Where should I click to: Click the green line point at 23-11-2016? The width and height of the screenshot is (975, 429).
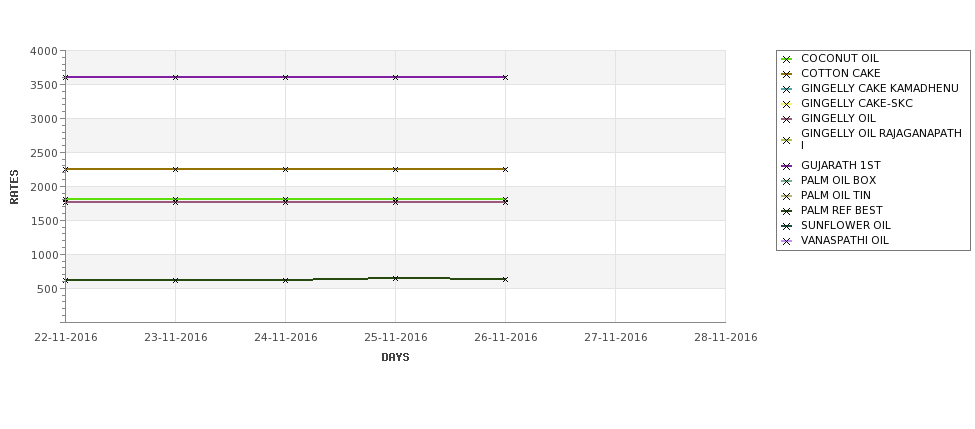175,199
